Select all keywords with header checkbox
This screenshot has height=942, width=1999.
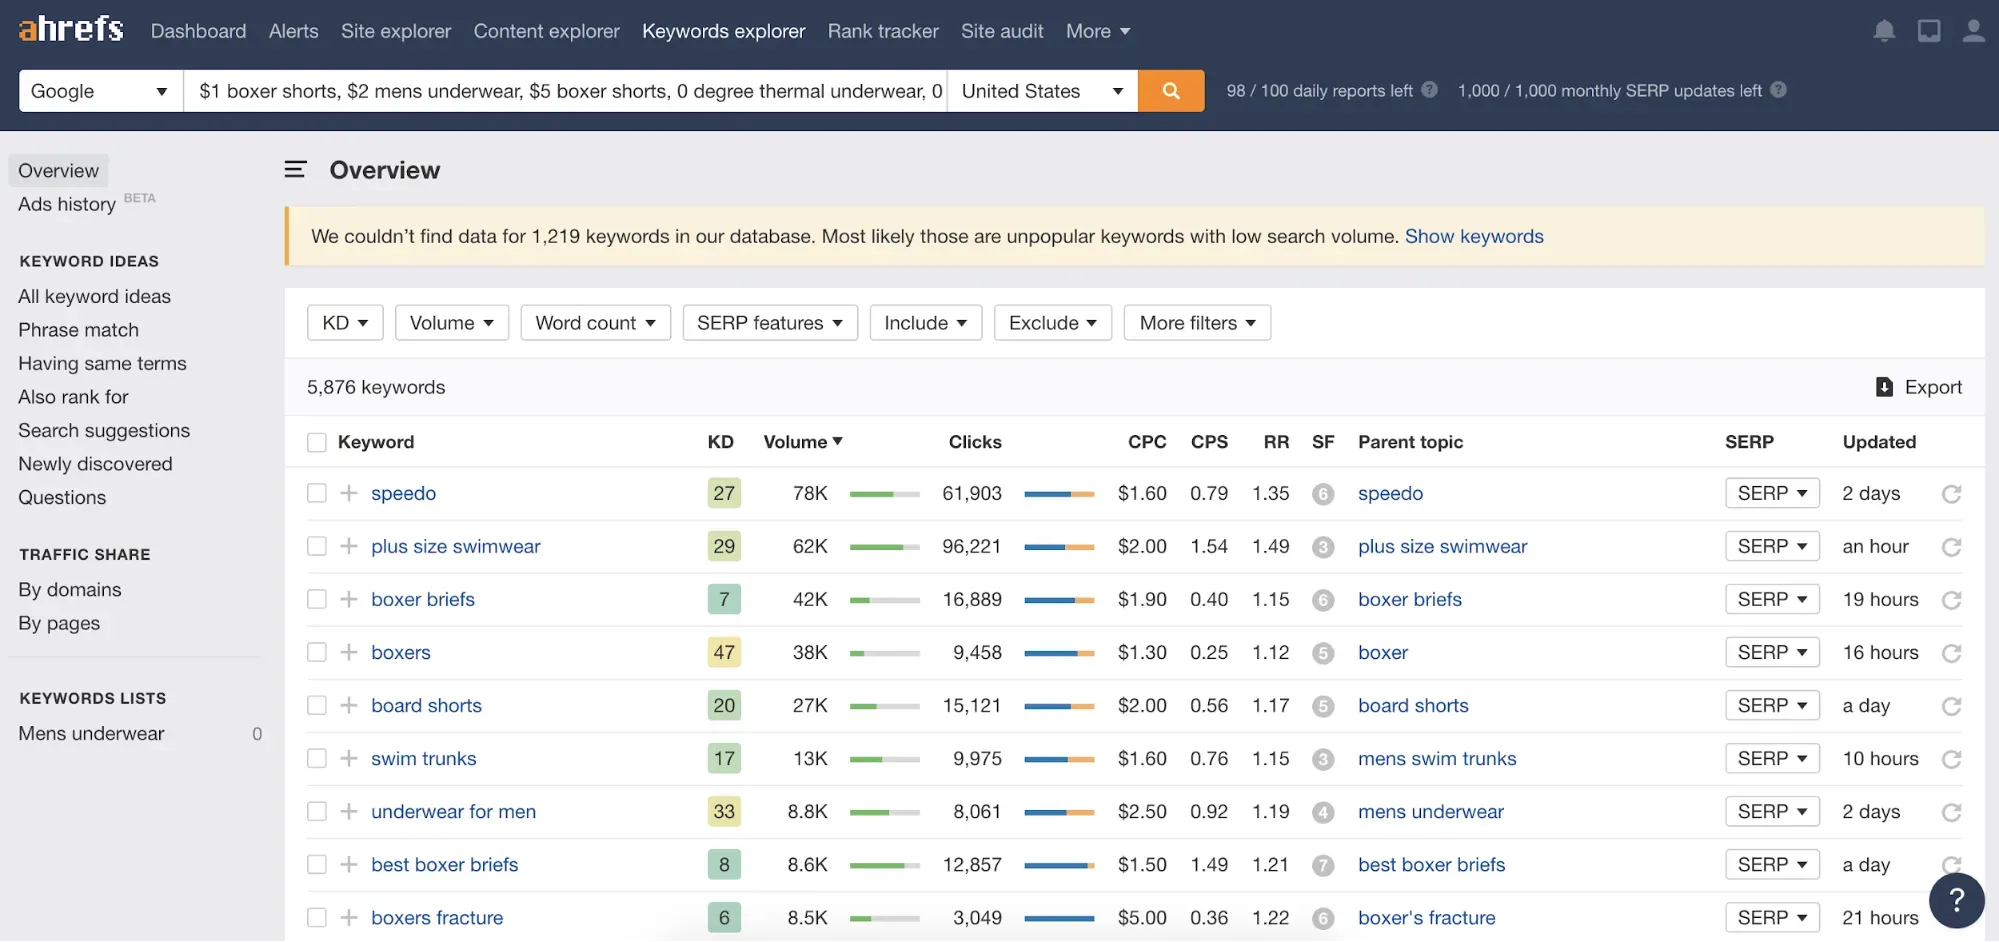click(317, 443)
